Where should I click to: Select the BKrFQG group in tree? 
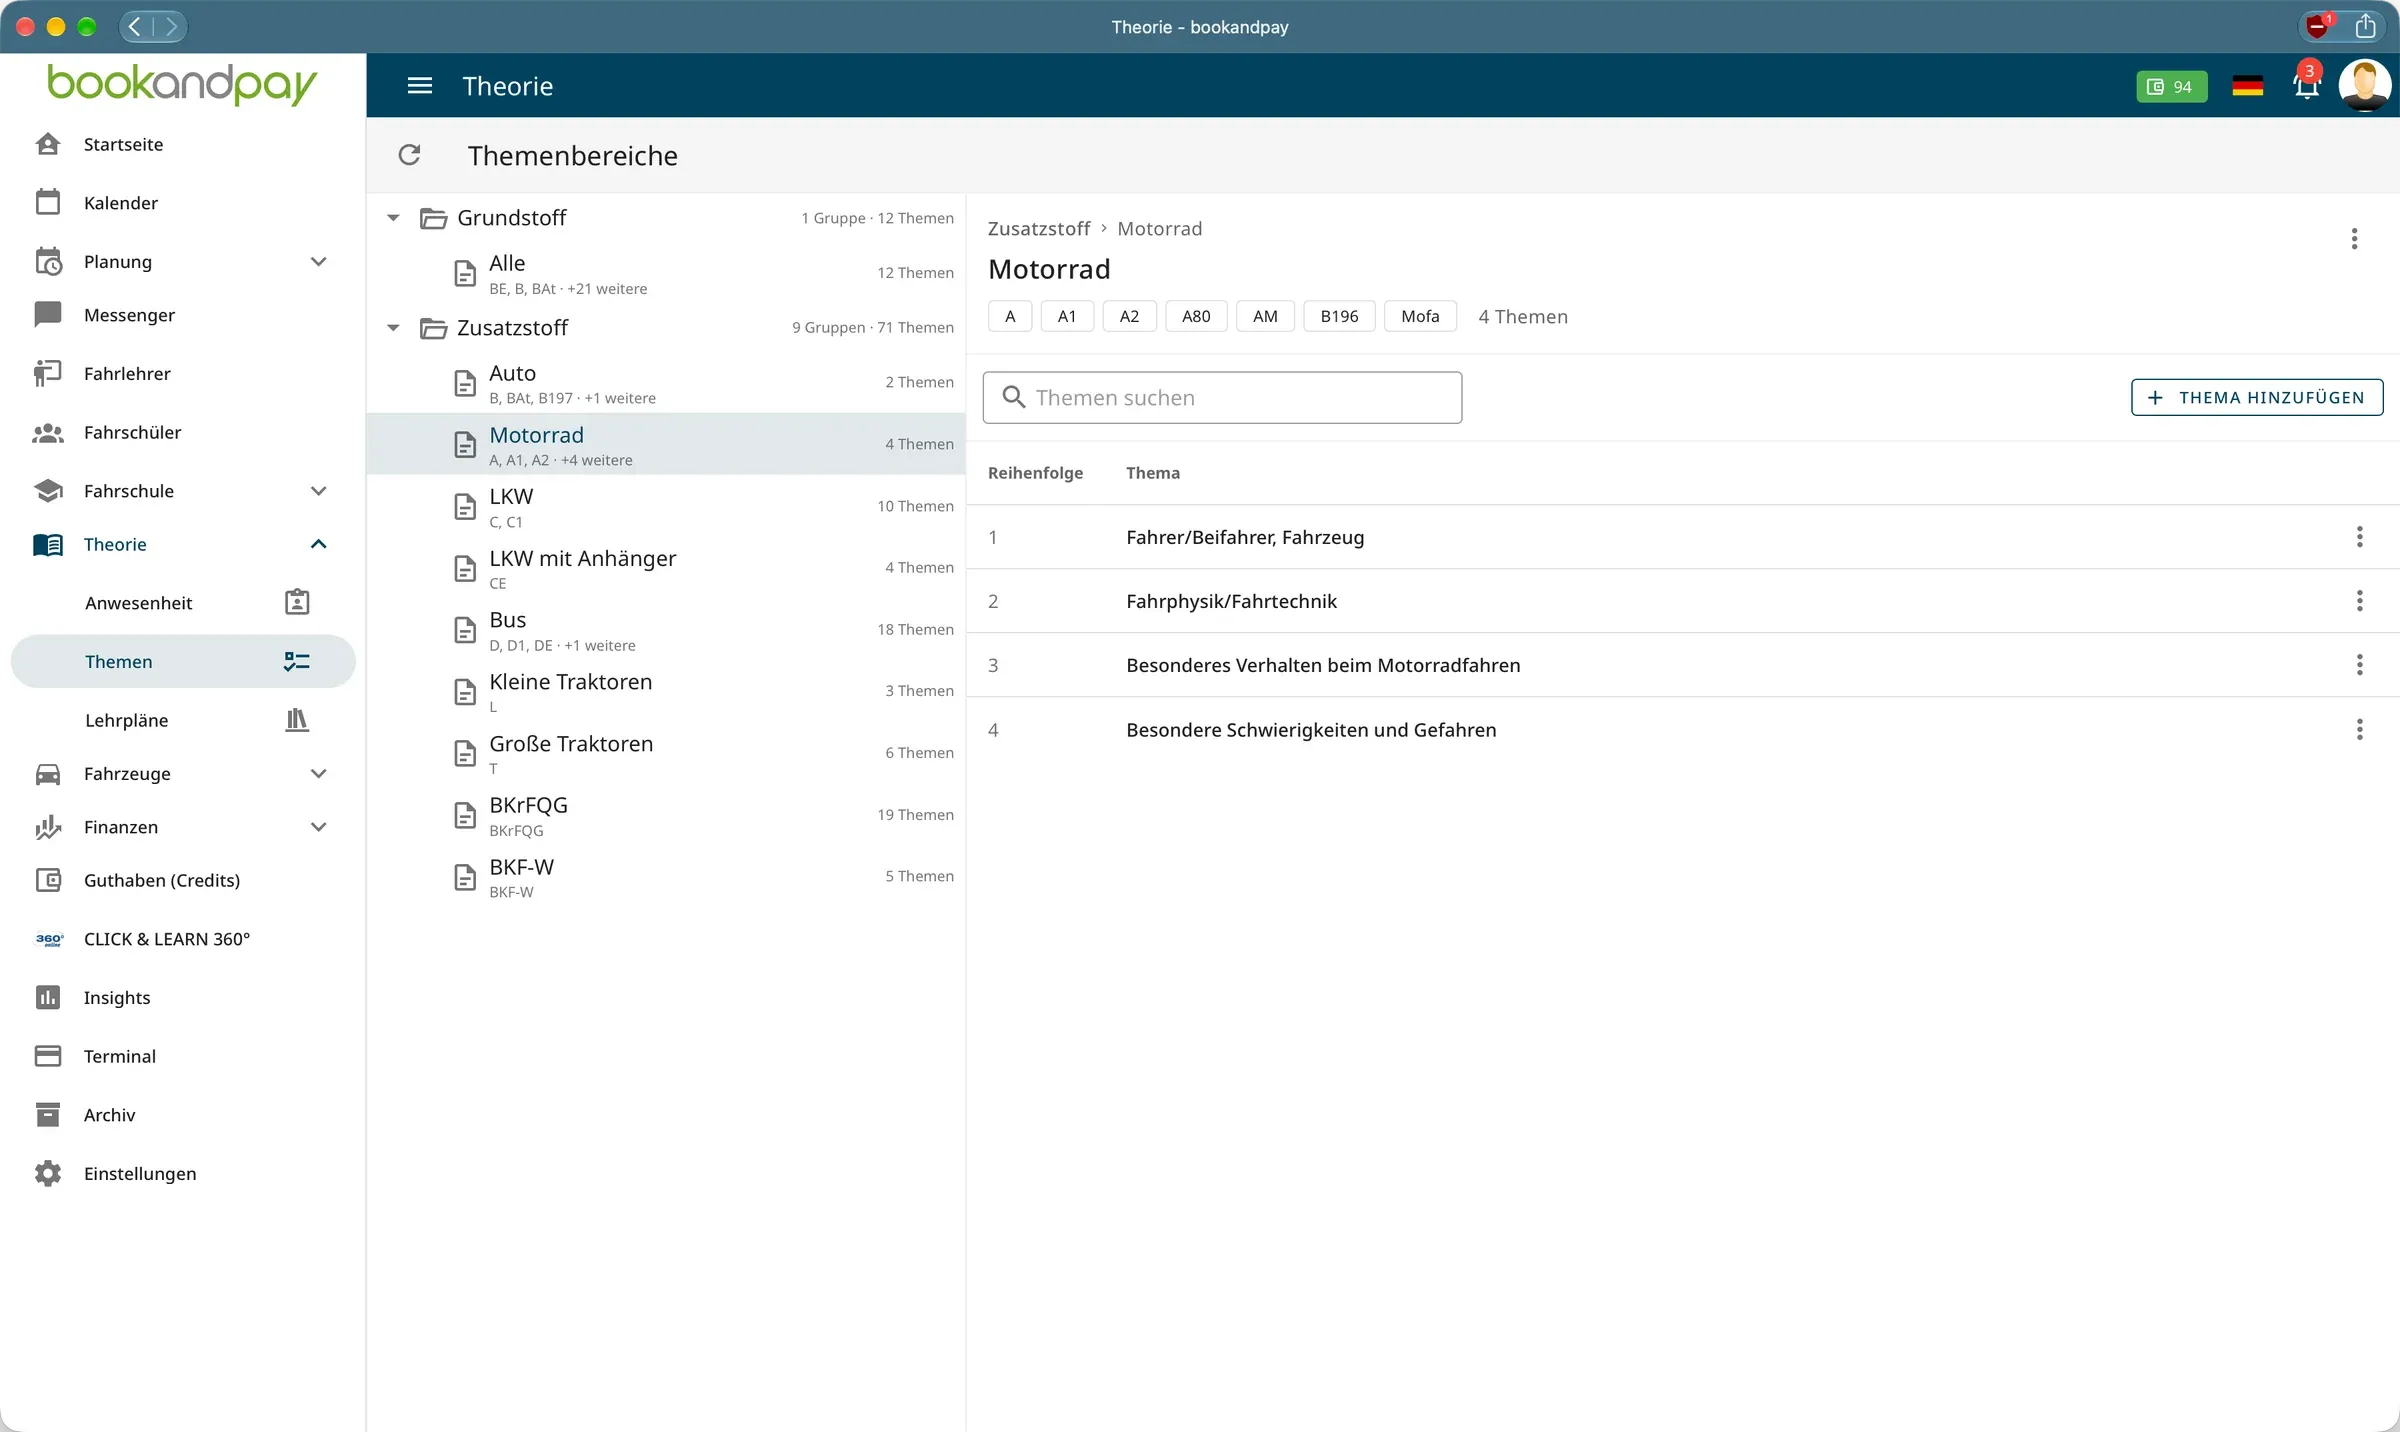coord(666,815)
